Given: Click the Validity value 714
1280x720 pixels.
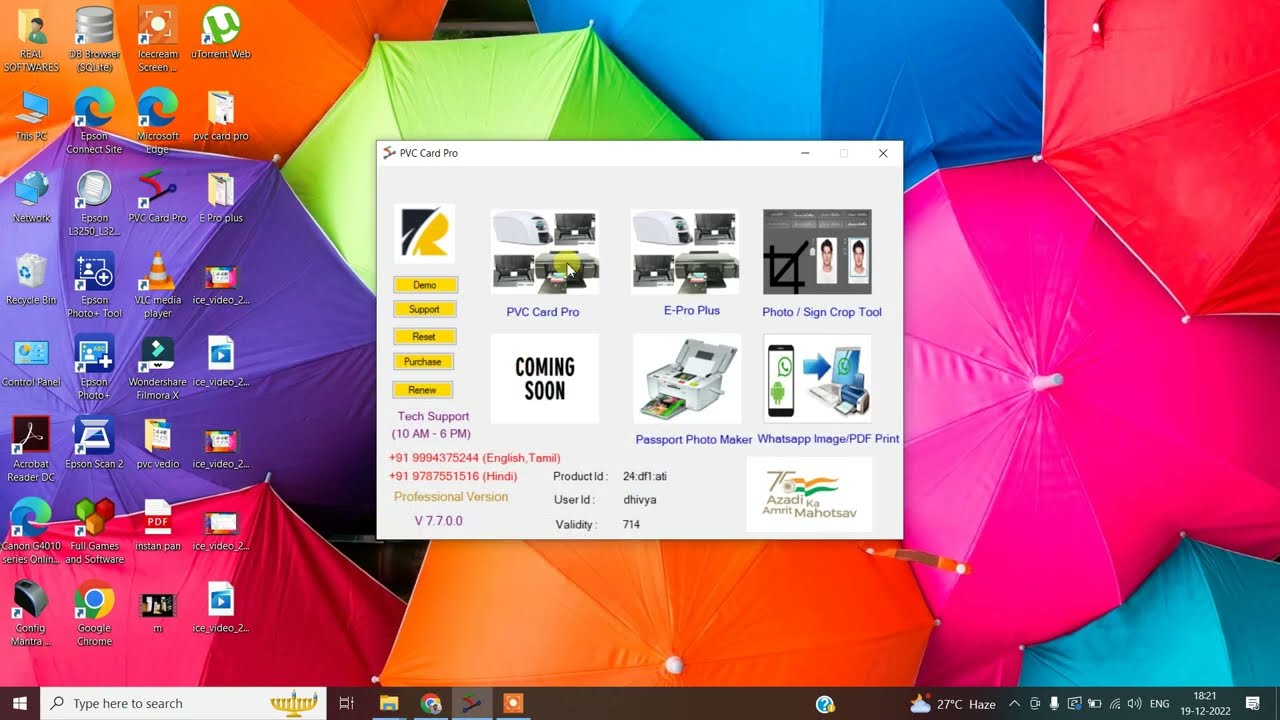Looking at the screenshot, I should 631,525.
